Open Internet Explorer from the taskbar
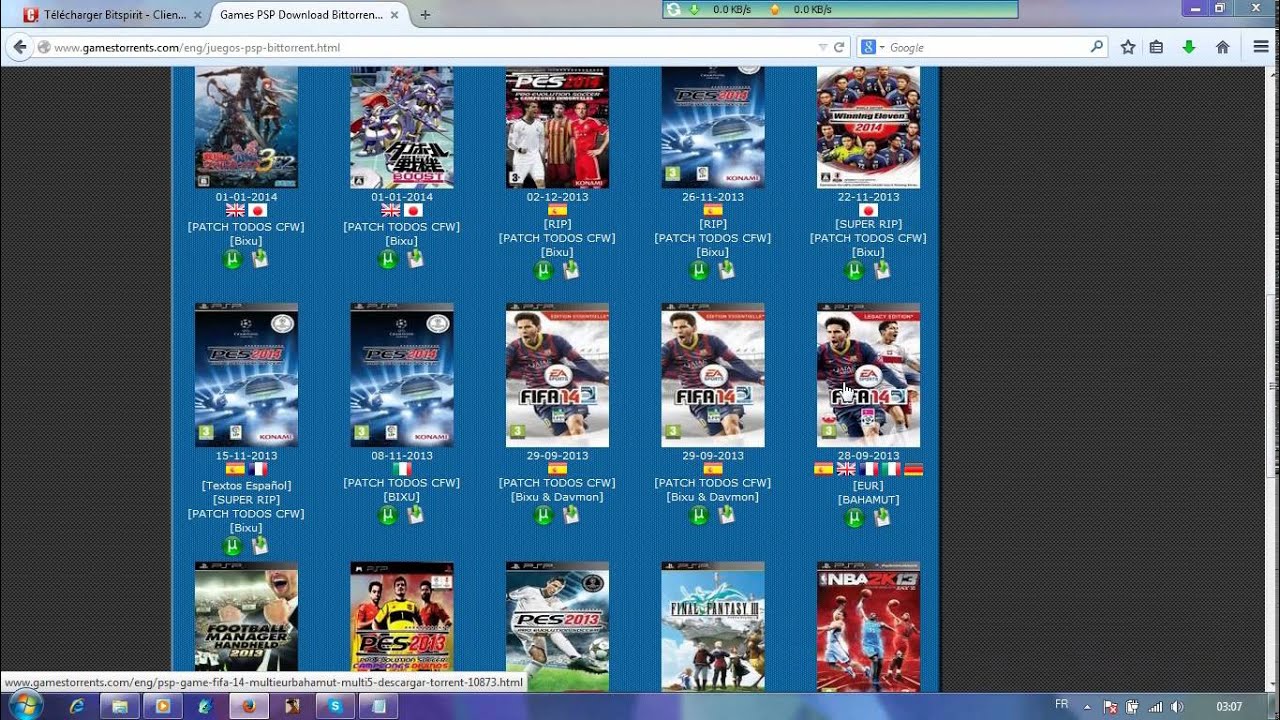The image size is (1280, 720). pos(77,706)
